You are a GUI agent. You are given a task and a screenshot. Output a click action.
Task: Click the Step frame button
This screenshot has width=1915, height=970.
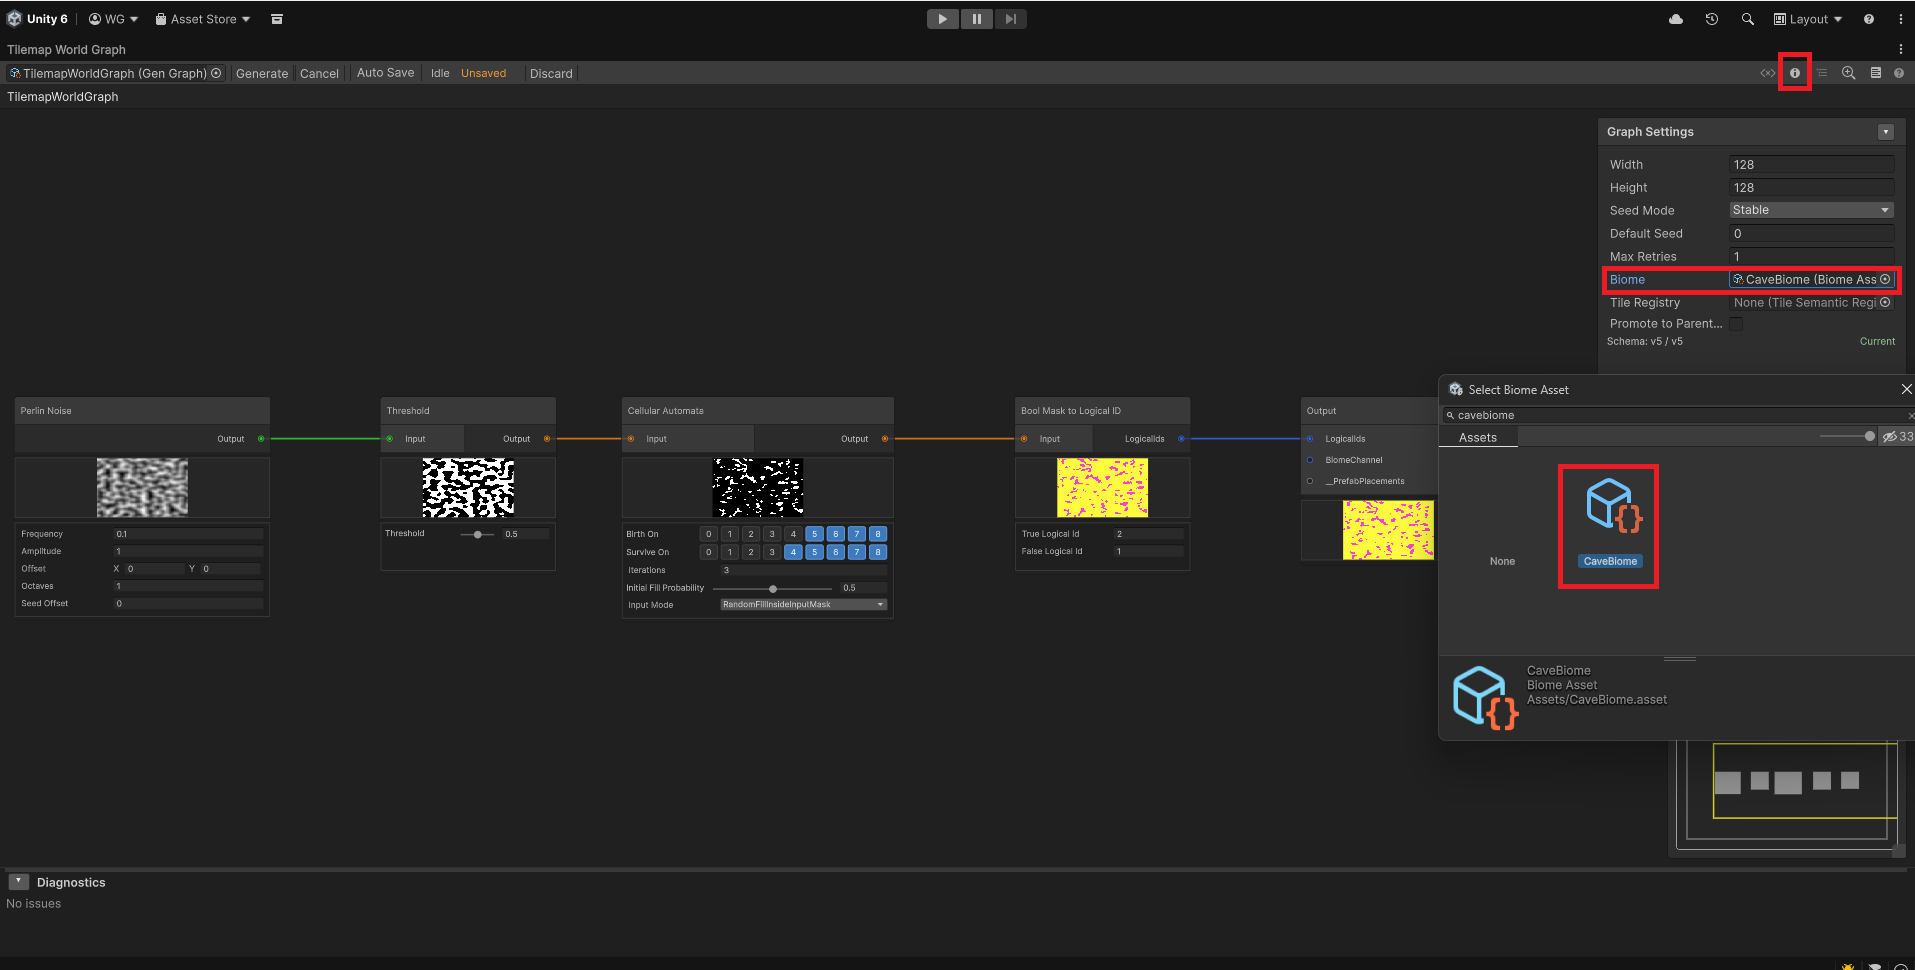click(x=1011, y=19)
